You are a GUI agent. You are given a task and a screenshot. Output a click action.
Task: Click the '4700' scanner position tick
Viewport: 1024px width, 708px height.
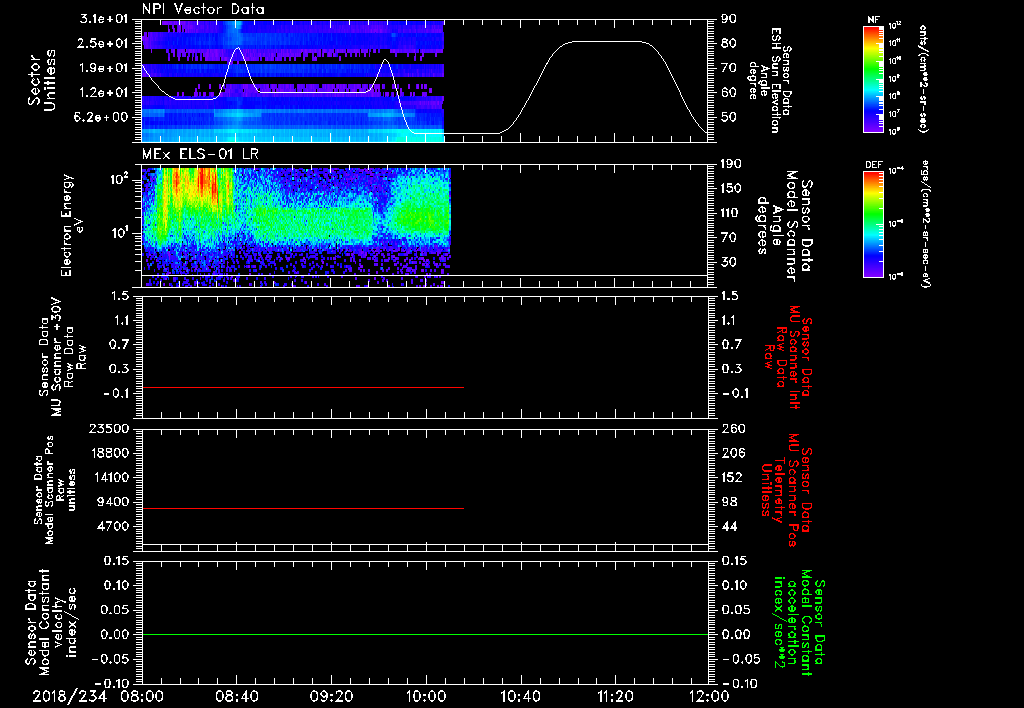(112, 526)
